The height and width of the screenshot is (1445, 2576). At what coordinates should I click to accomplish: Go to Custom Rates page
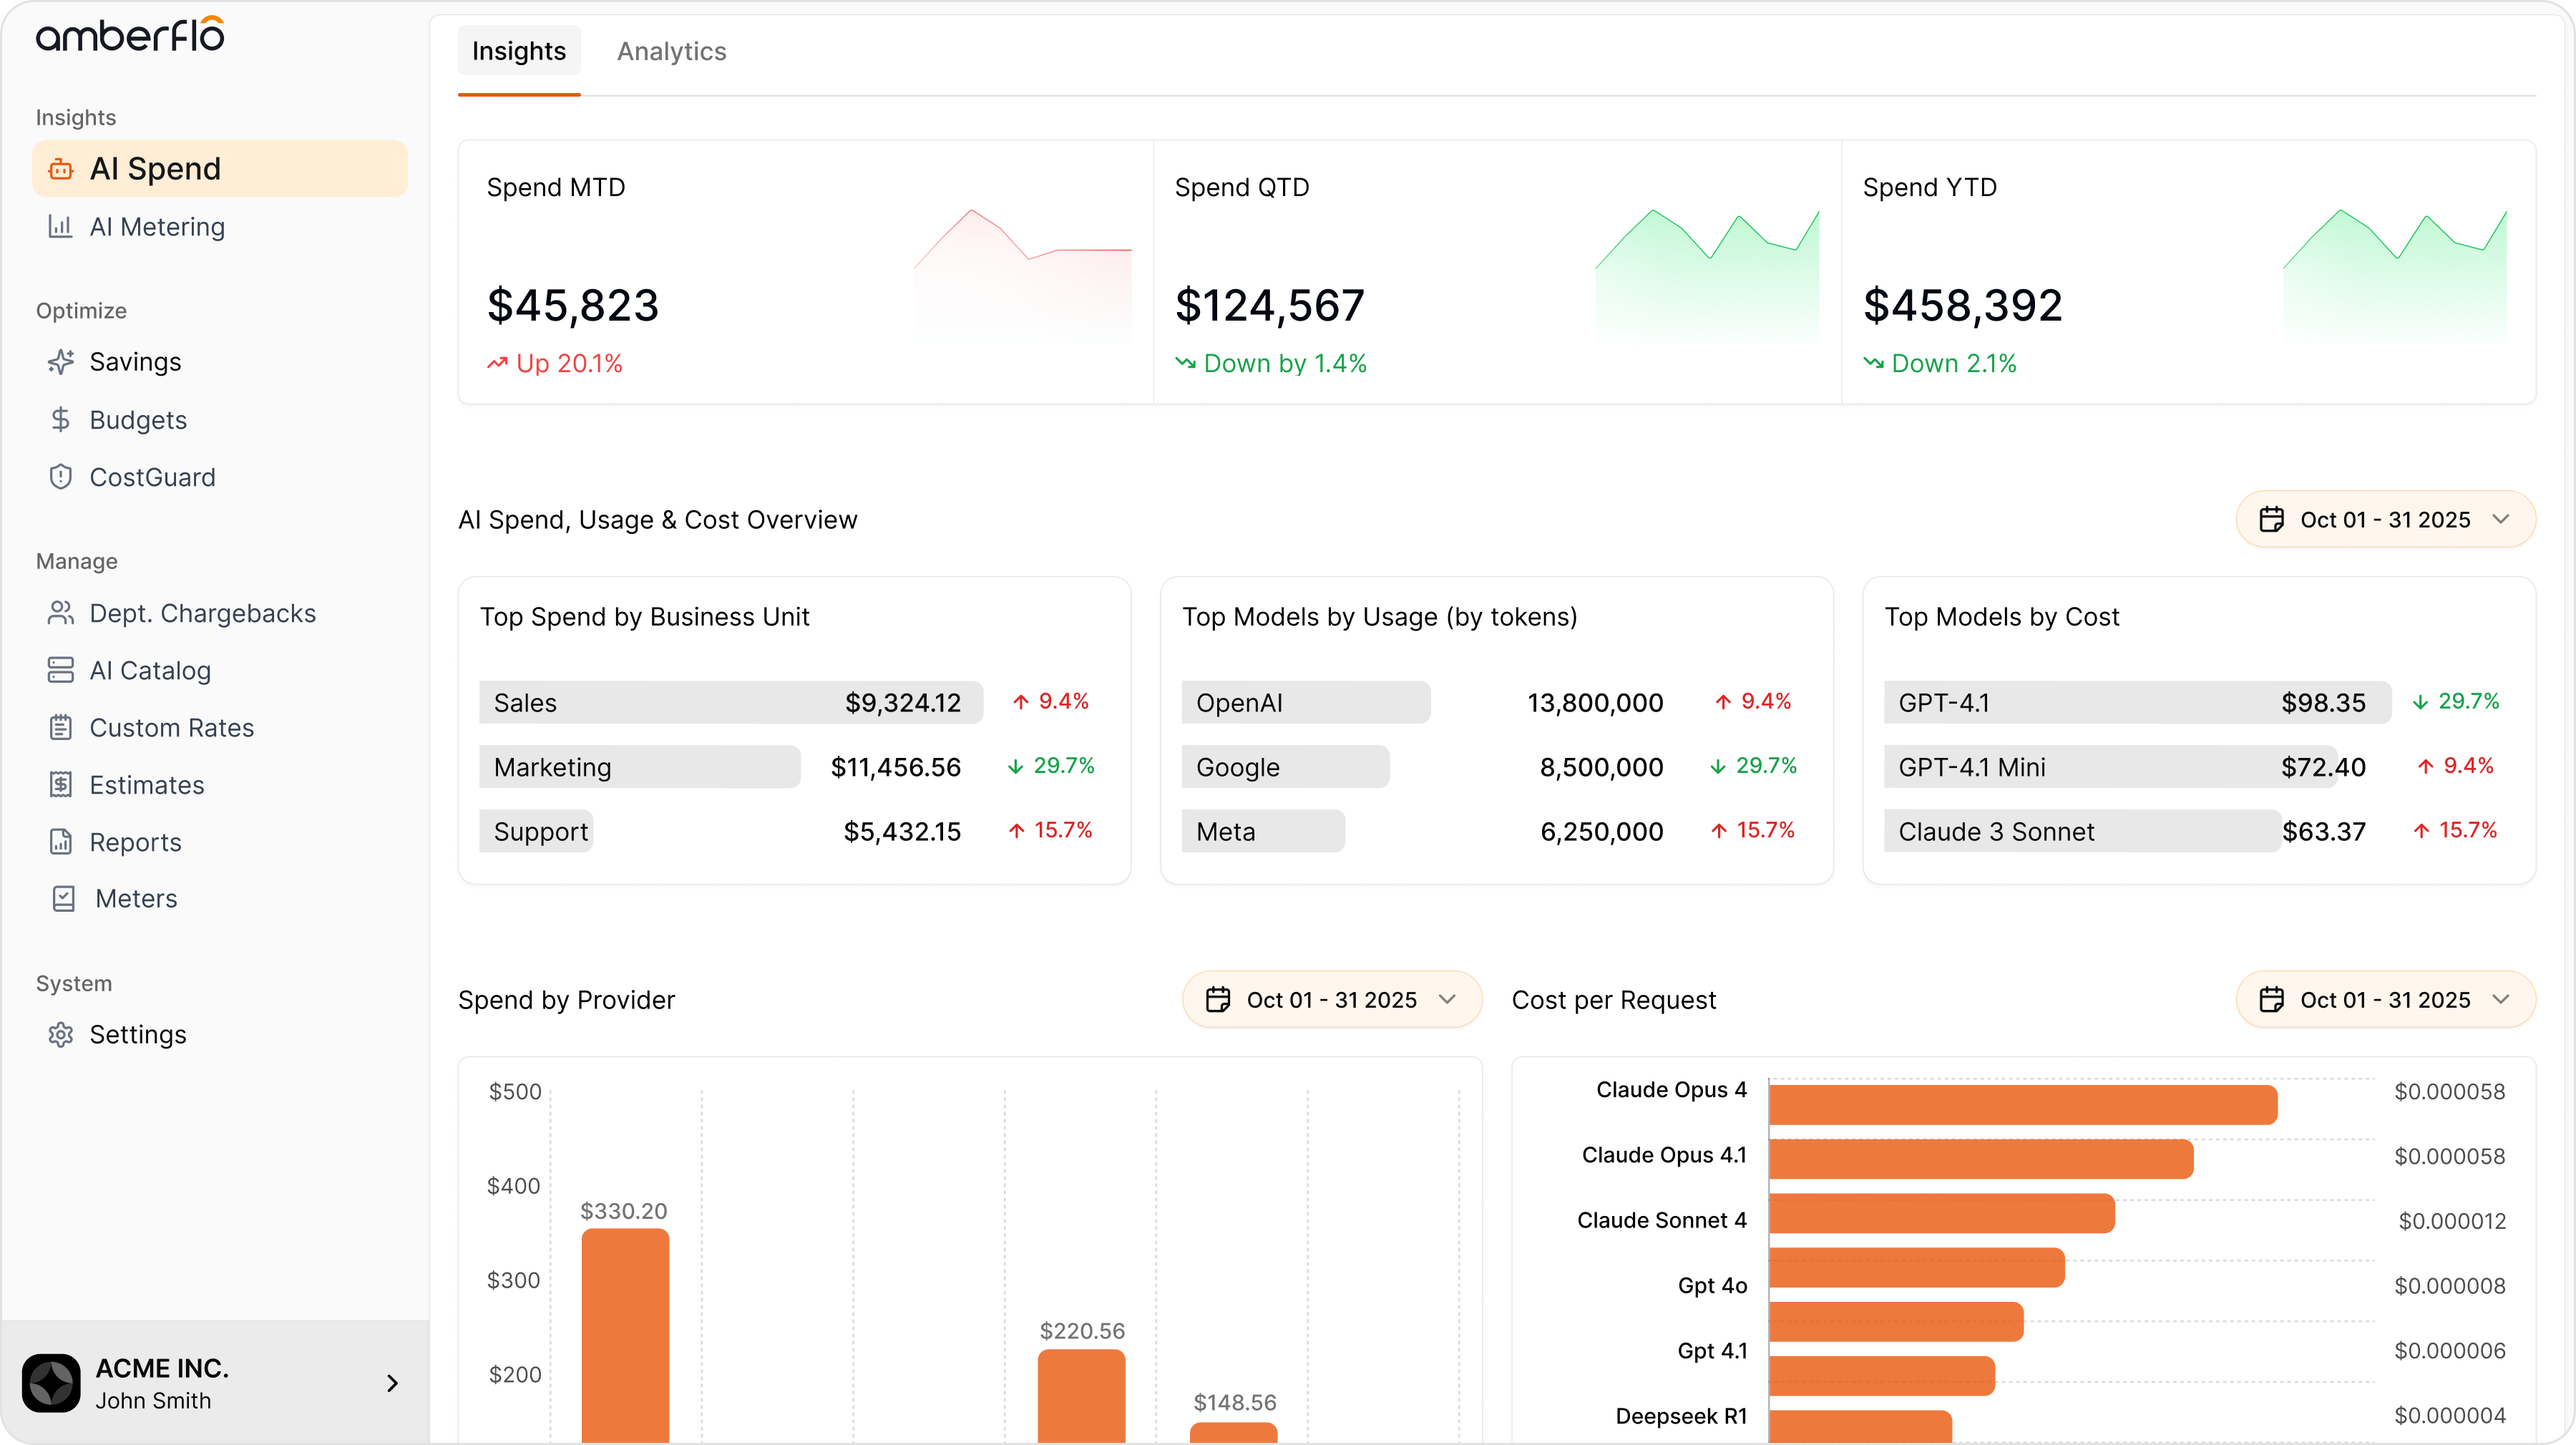(x=171, y=728)
